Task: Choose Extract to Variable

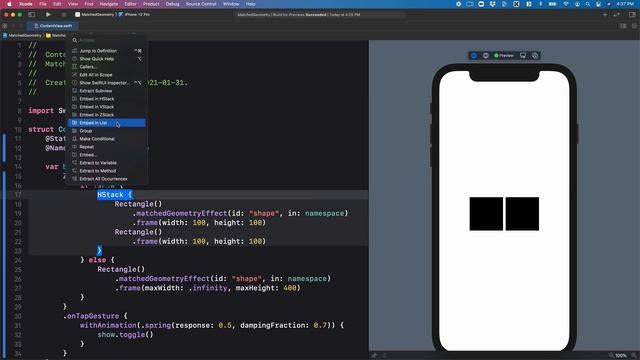Action: [107, 163]
